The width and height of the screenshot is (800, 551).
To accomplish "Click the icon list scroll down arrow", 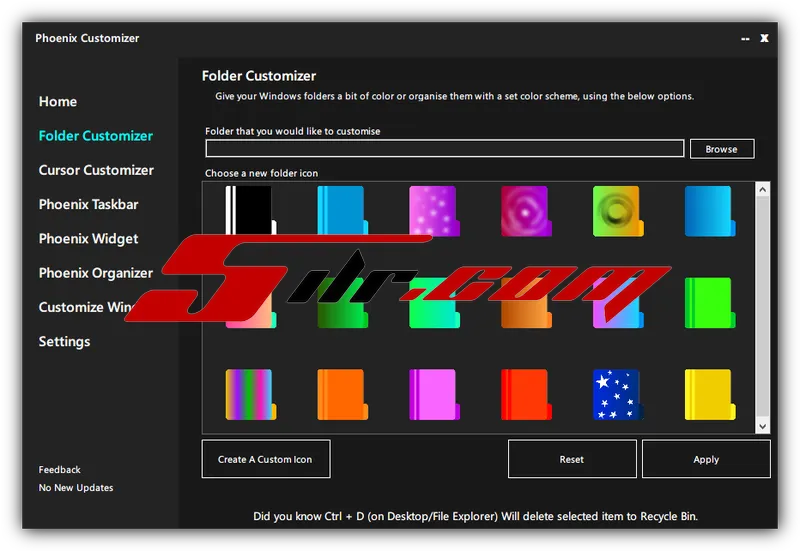I will (x=762, y=426).
